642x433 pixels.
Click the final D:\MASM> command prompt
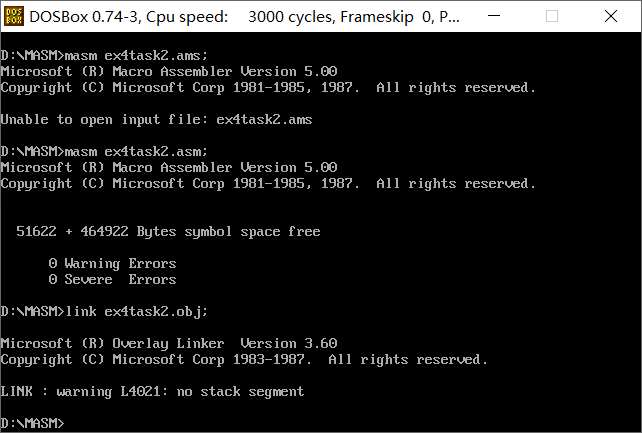tap(32, 423)
